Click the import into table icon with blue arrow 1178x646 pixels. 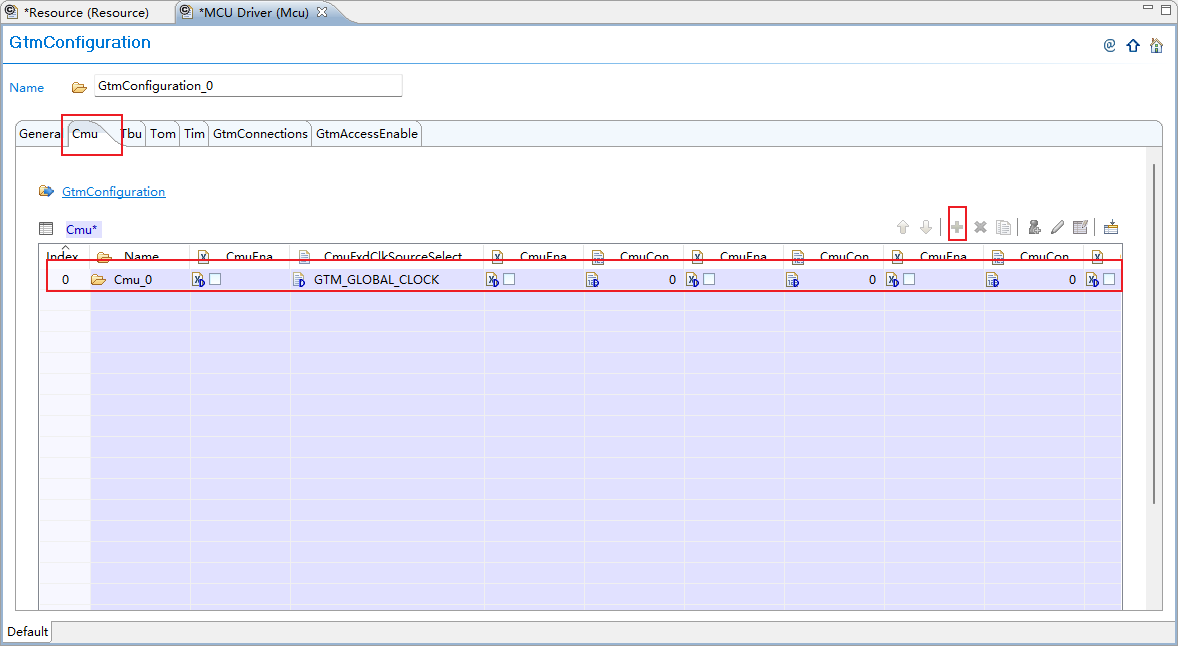[1111, 227]
